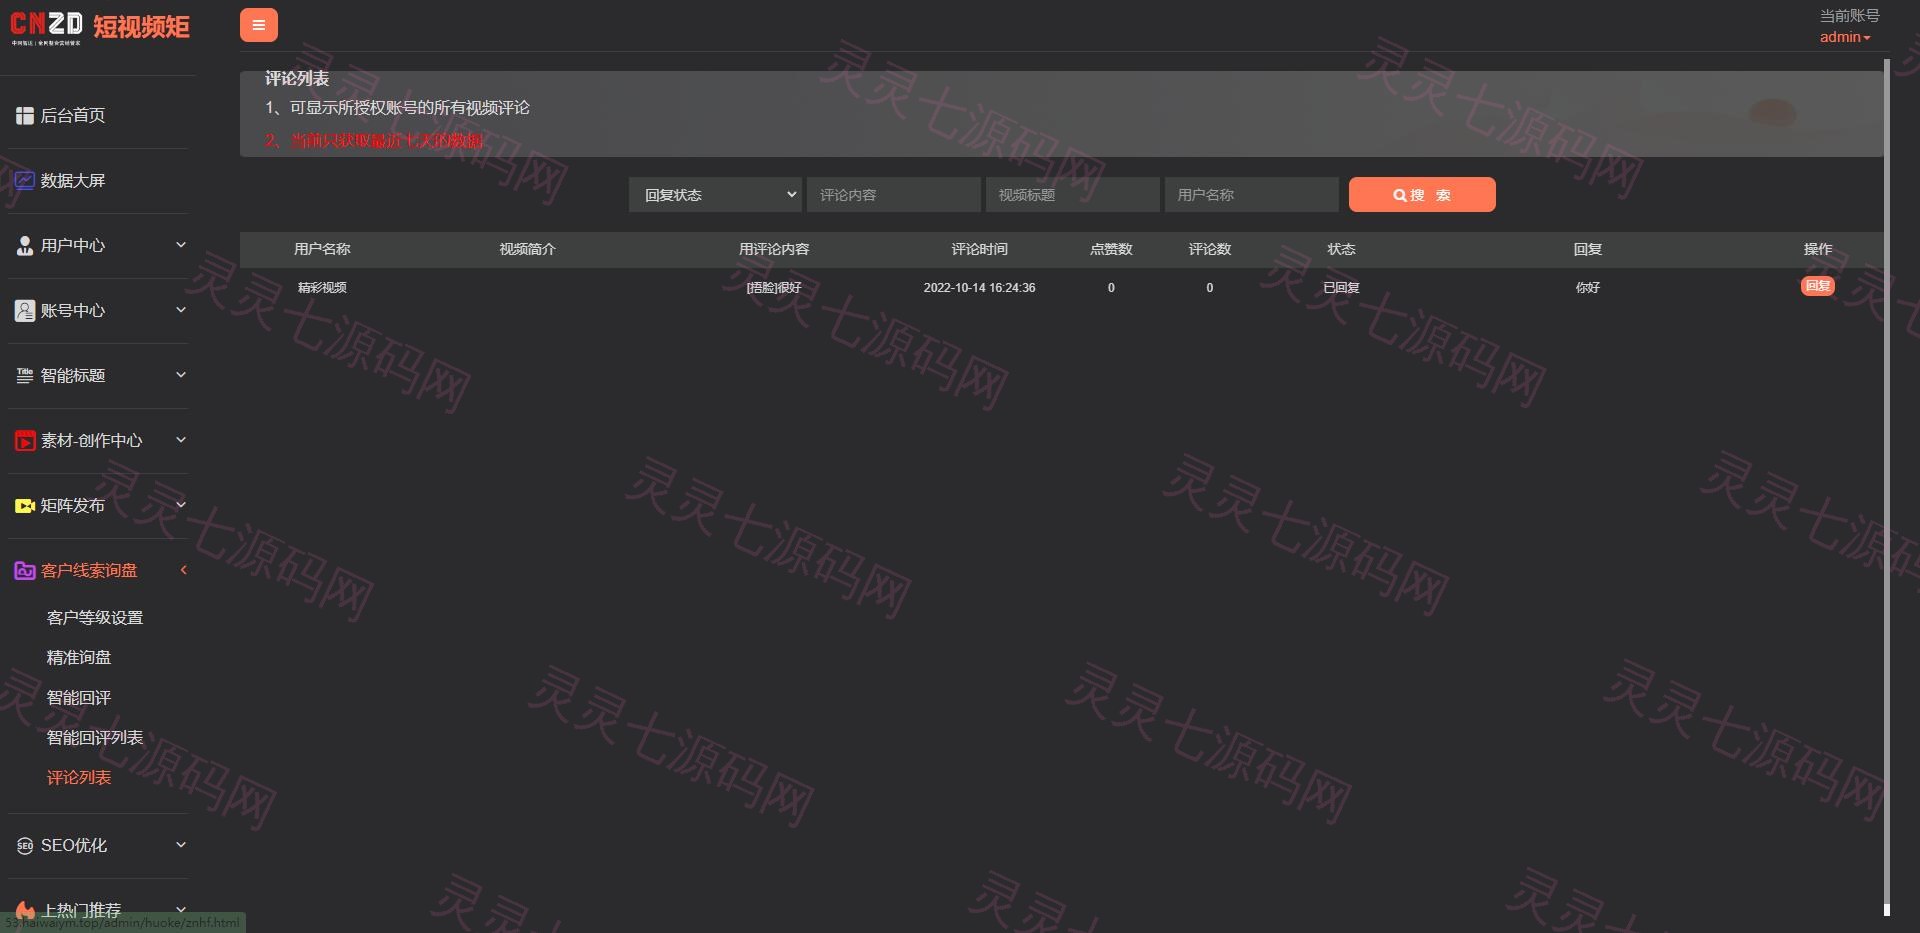Click the 客户线索询盘 folder icon
Viewport: 1920px width, 933px height.
[x=25, y=571]
